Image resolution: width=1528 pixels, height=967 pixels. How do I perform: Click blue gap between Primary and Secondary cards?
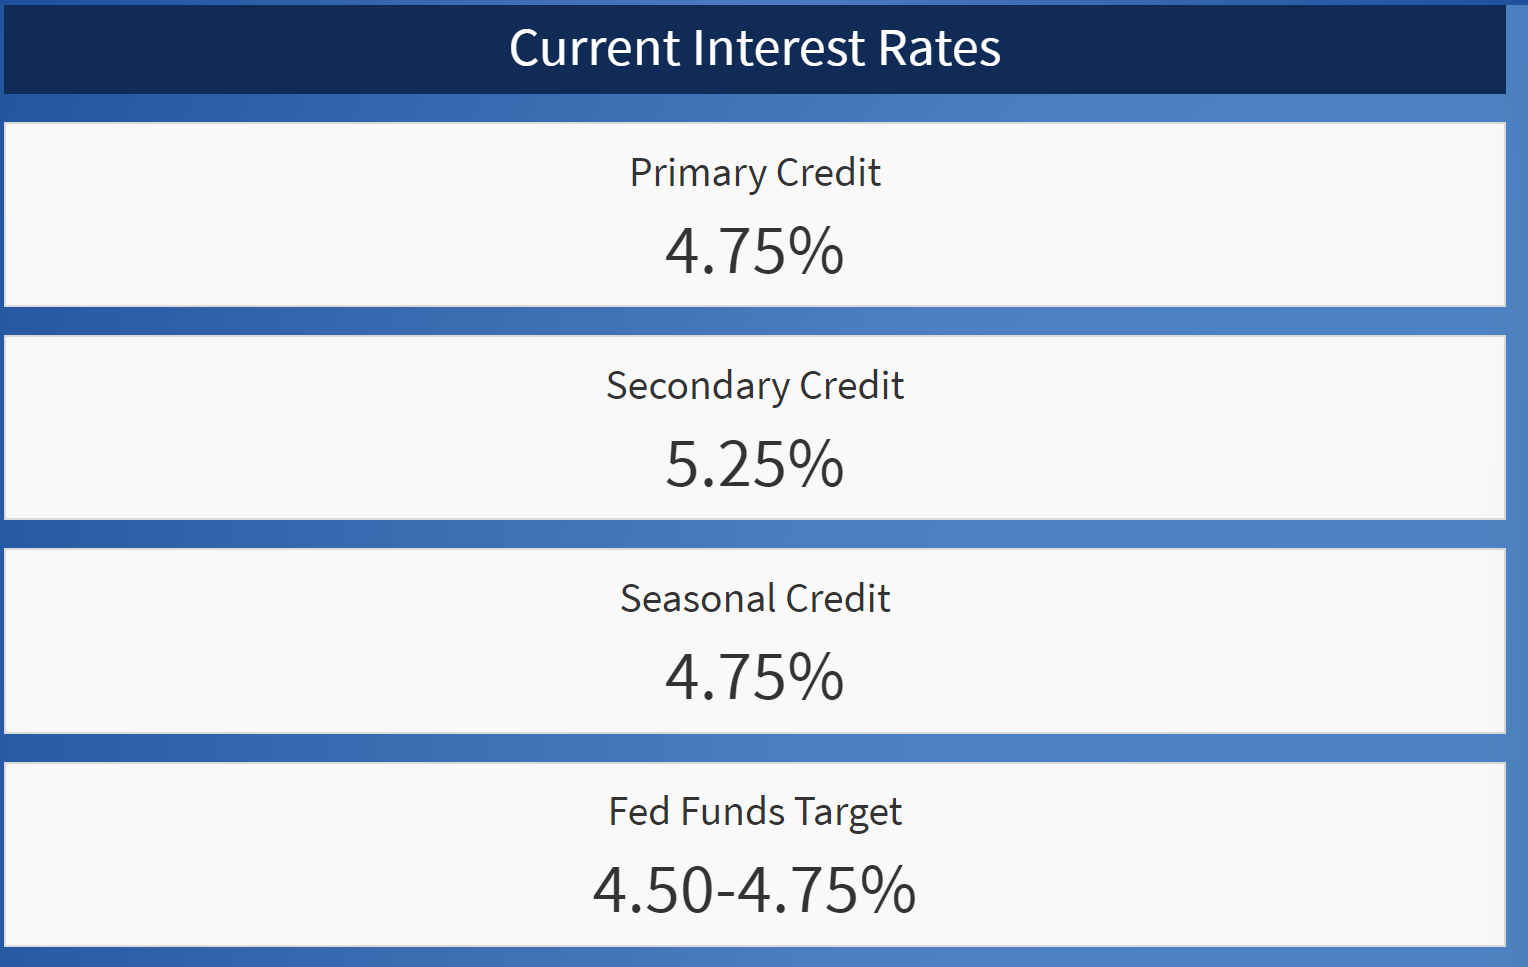pos(755,321)
